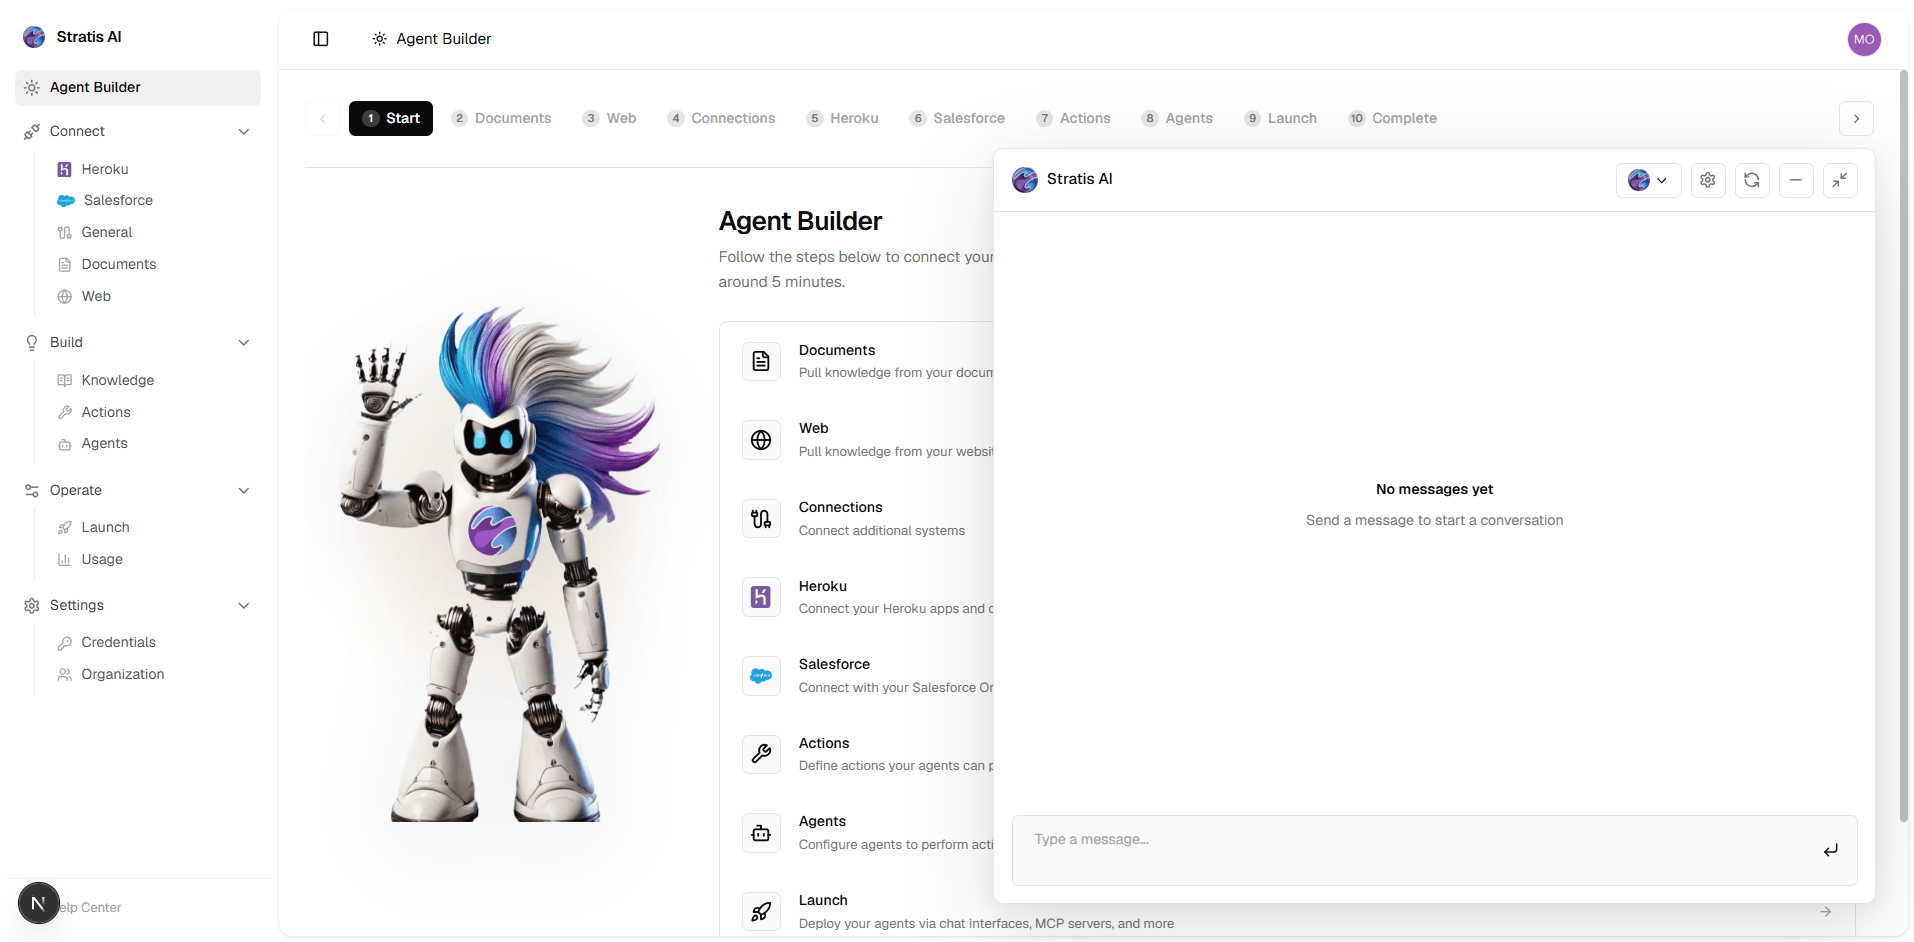Switch to step 5 Heroku tab
This screenshot has width=1914, height=942.
click(x=843, y=118)
